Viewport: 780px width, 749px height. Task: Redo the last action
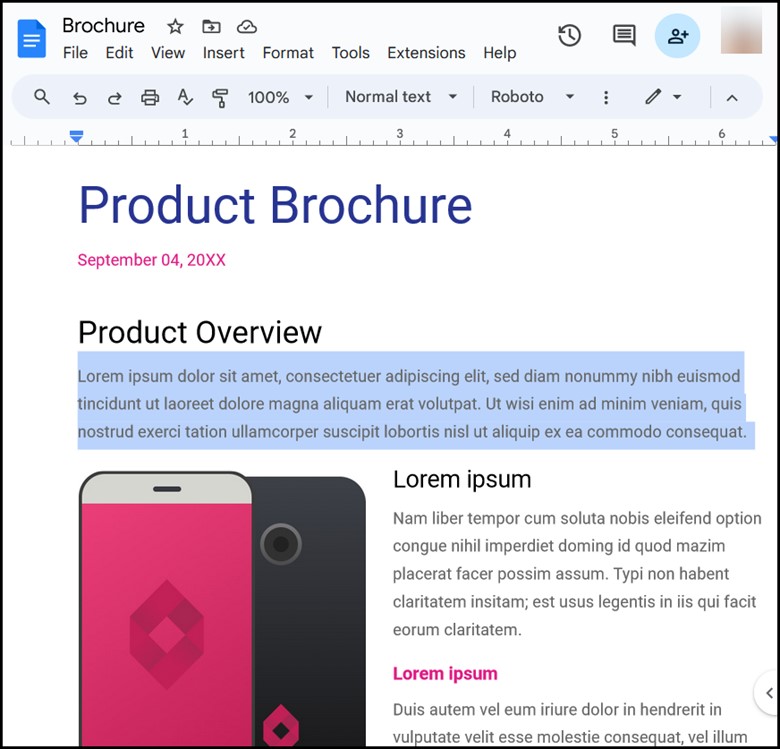114,97
